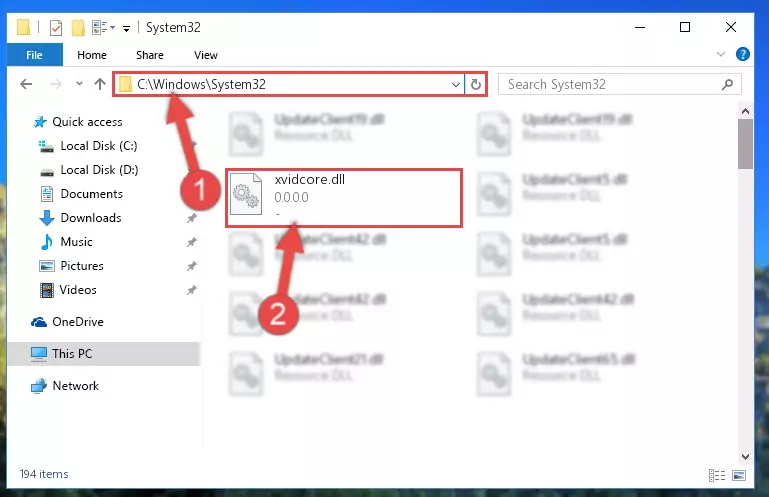Open the Recent locations dropdown arrow
769x497 pixels.
tap(79, 84)
